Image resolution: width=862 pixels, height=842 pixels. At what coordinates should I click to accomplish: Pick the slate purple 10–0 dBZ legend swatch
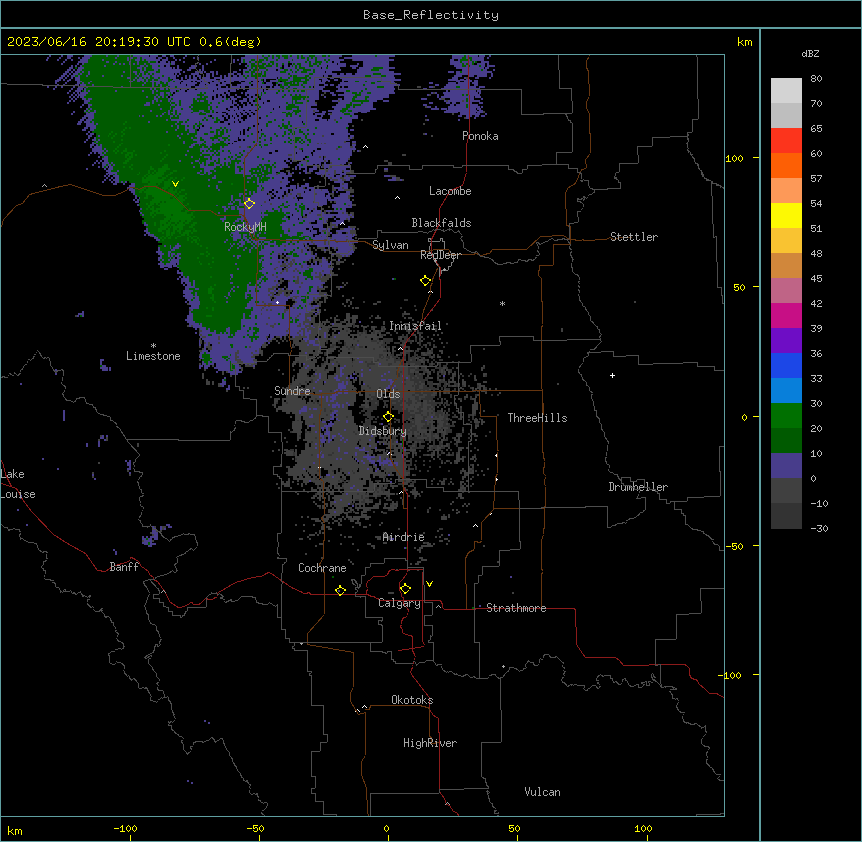click(786, 466)
